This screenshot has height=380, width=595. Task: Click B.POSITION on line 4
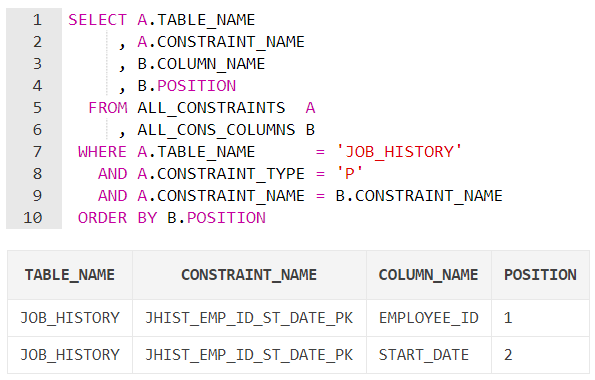[x=187, y=86]
